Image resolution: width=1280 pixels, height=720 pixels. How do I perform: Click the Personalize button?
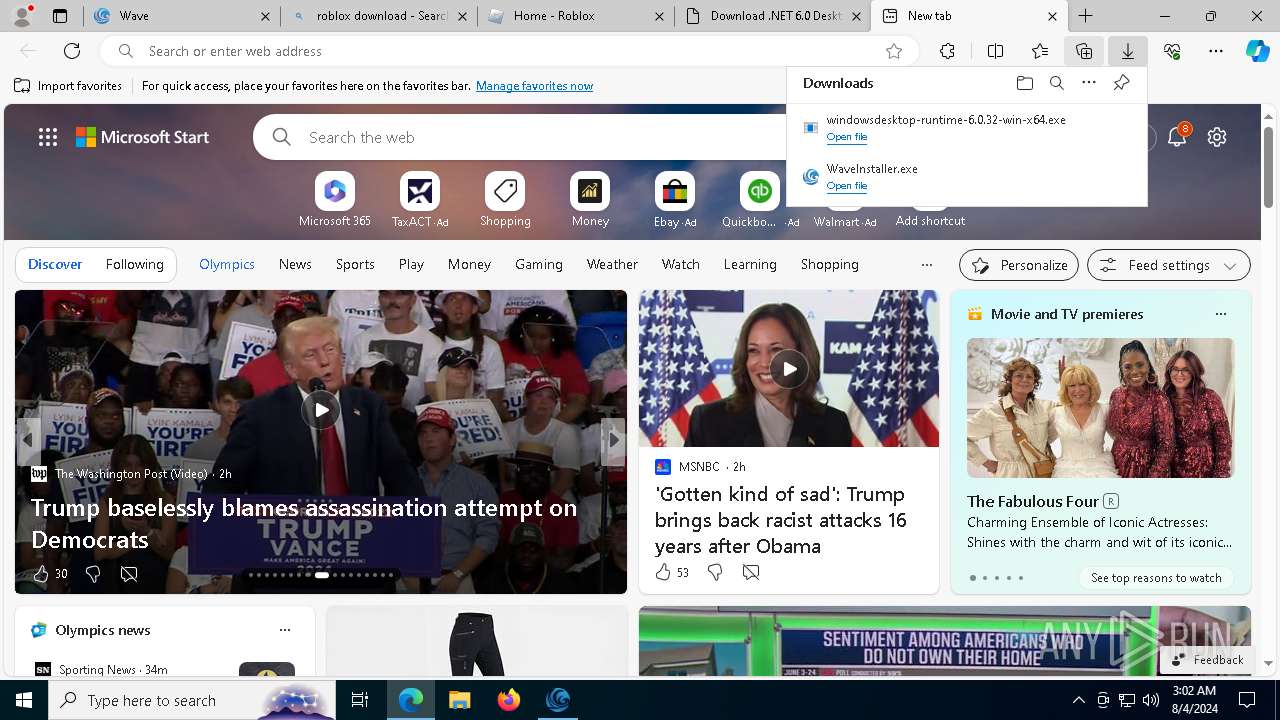click(1019, 265)
